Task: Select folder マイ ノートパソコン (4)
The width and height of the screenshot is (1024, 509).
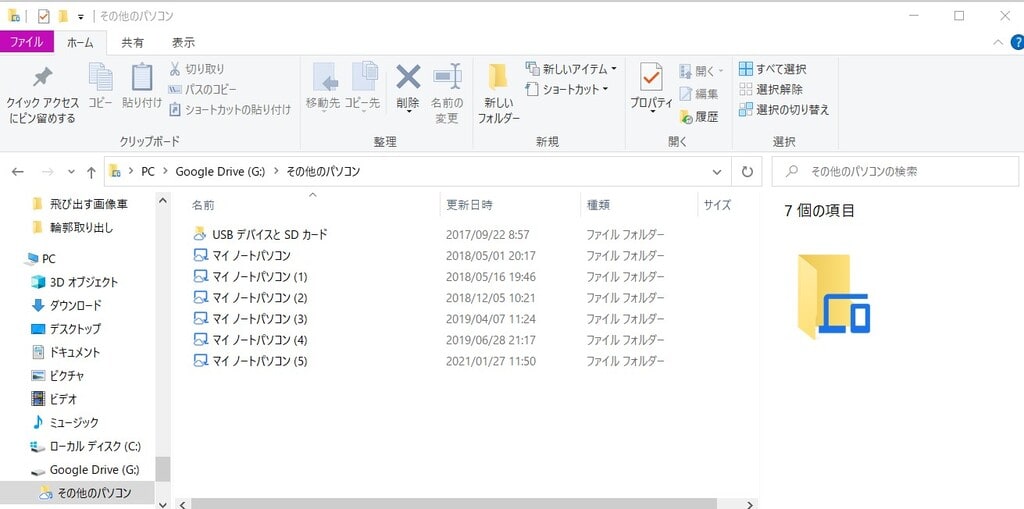Action: pyautogui.click(x=250, y=340)
